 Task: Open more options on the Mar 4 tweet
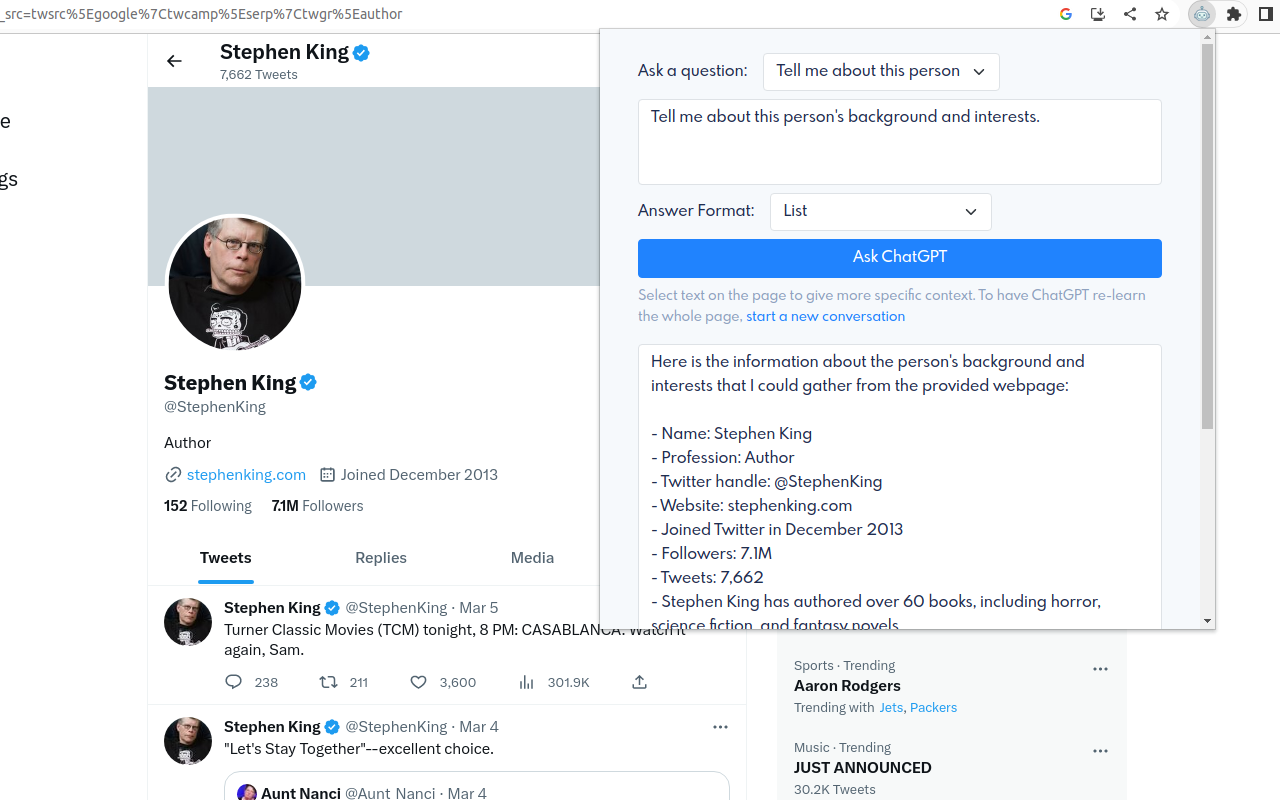720,727
